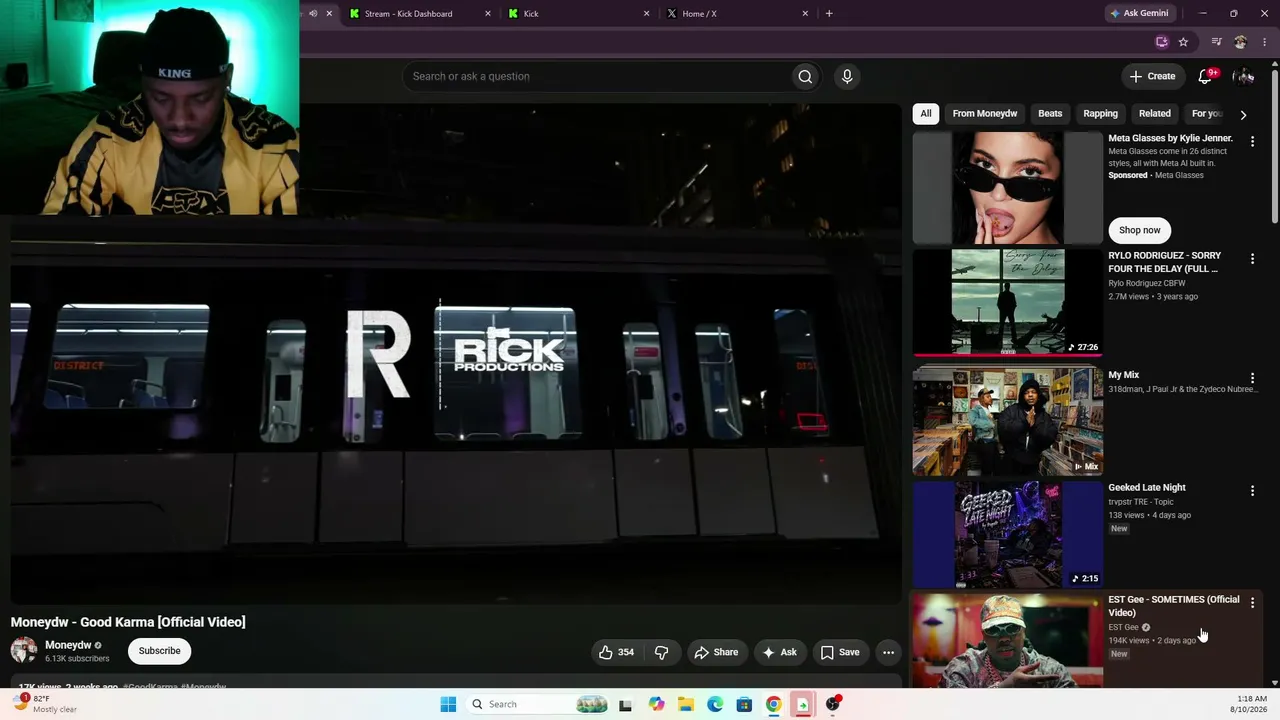Open File Explorer from the taskbar
The height and width of the screenshot is (720, 1280).
[686, 704]
